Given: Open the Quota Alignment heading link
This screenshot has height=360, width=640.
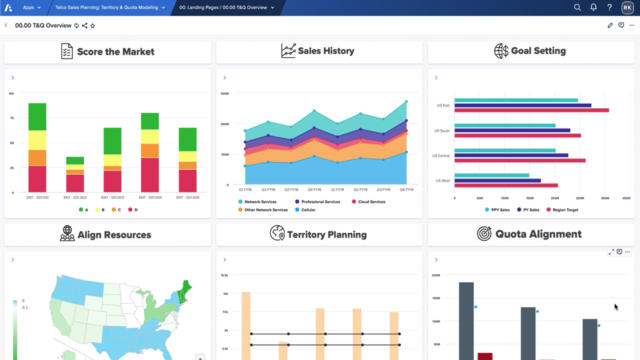Looking at the screenshot, I should click(538, 234).
